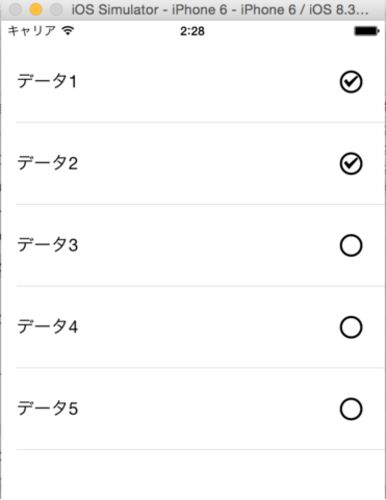Click the iOS Simulator window title
386x500 pixels.
[220, 10]
